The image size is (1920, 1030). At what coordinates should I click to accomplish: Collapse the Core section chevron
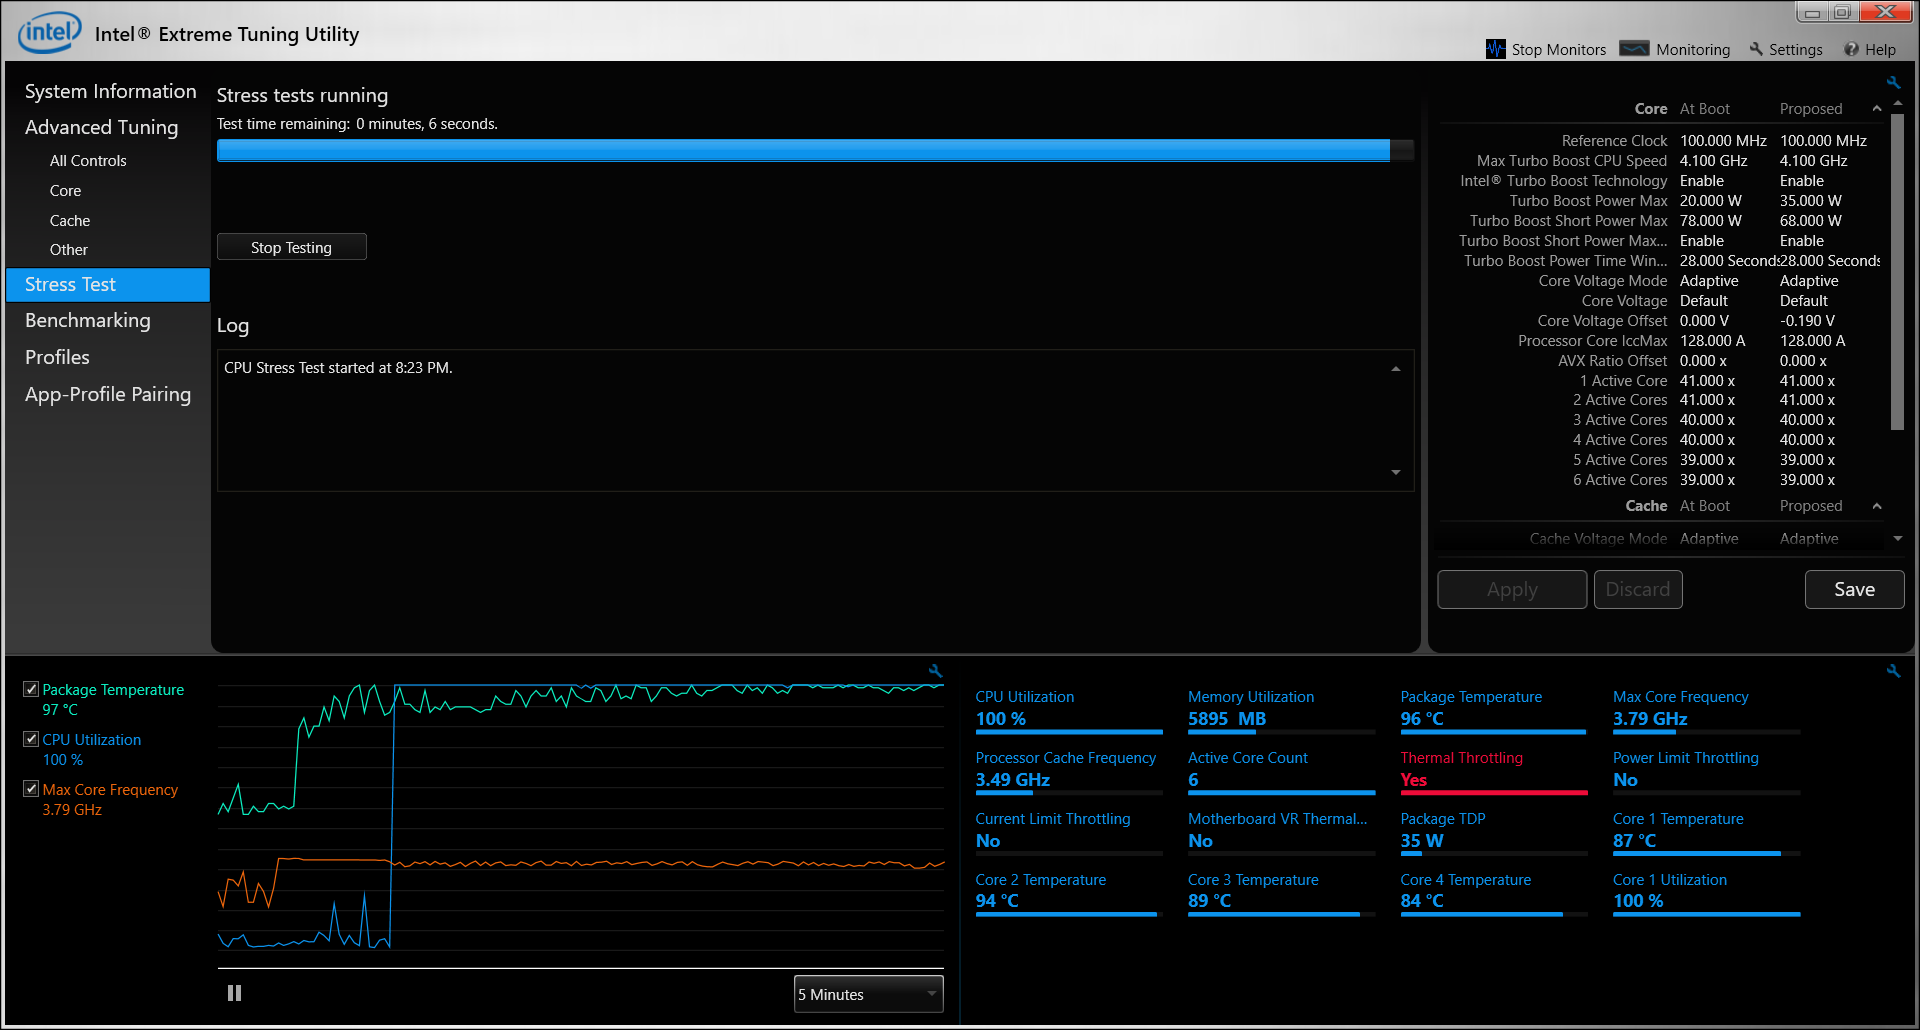(1877, 108)
